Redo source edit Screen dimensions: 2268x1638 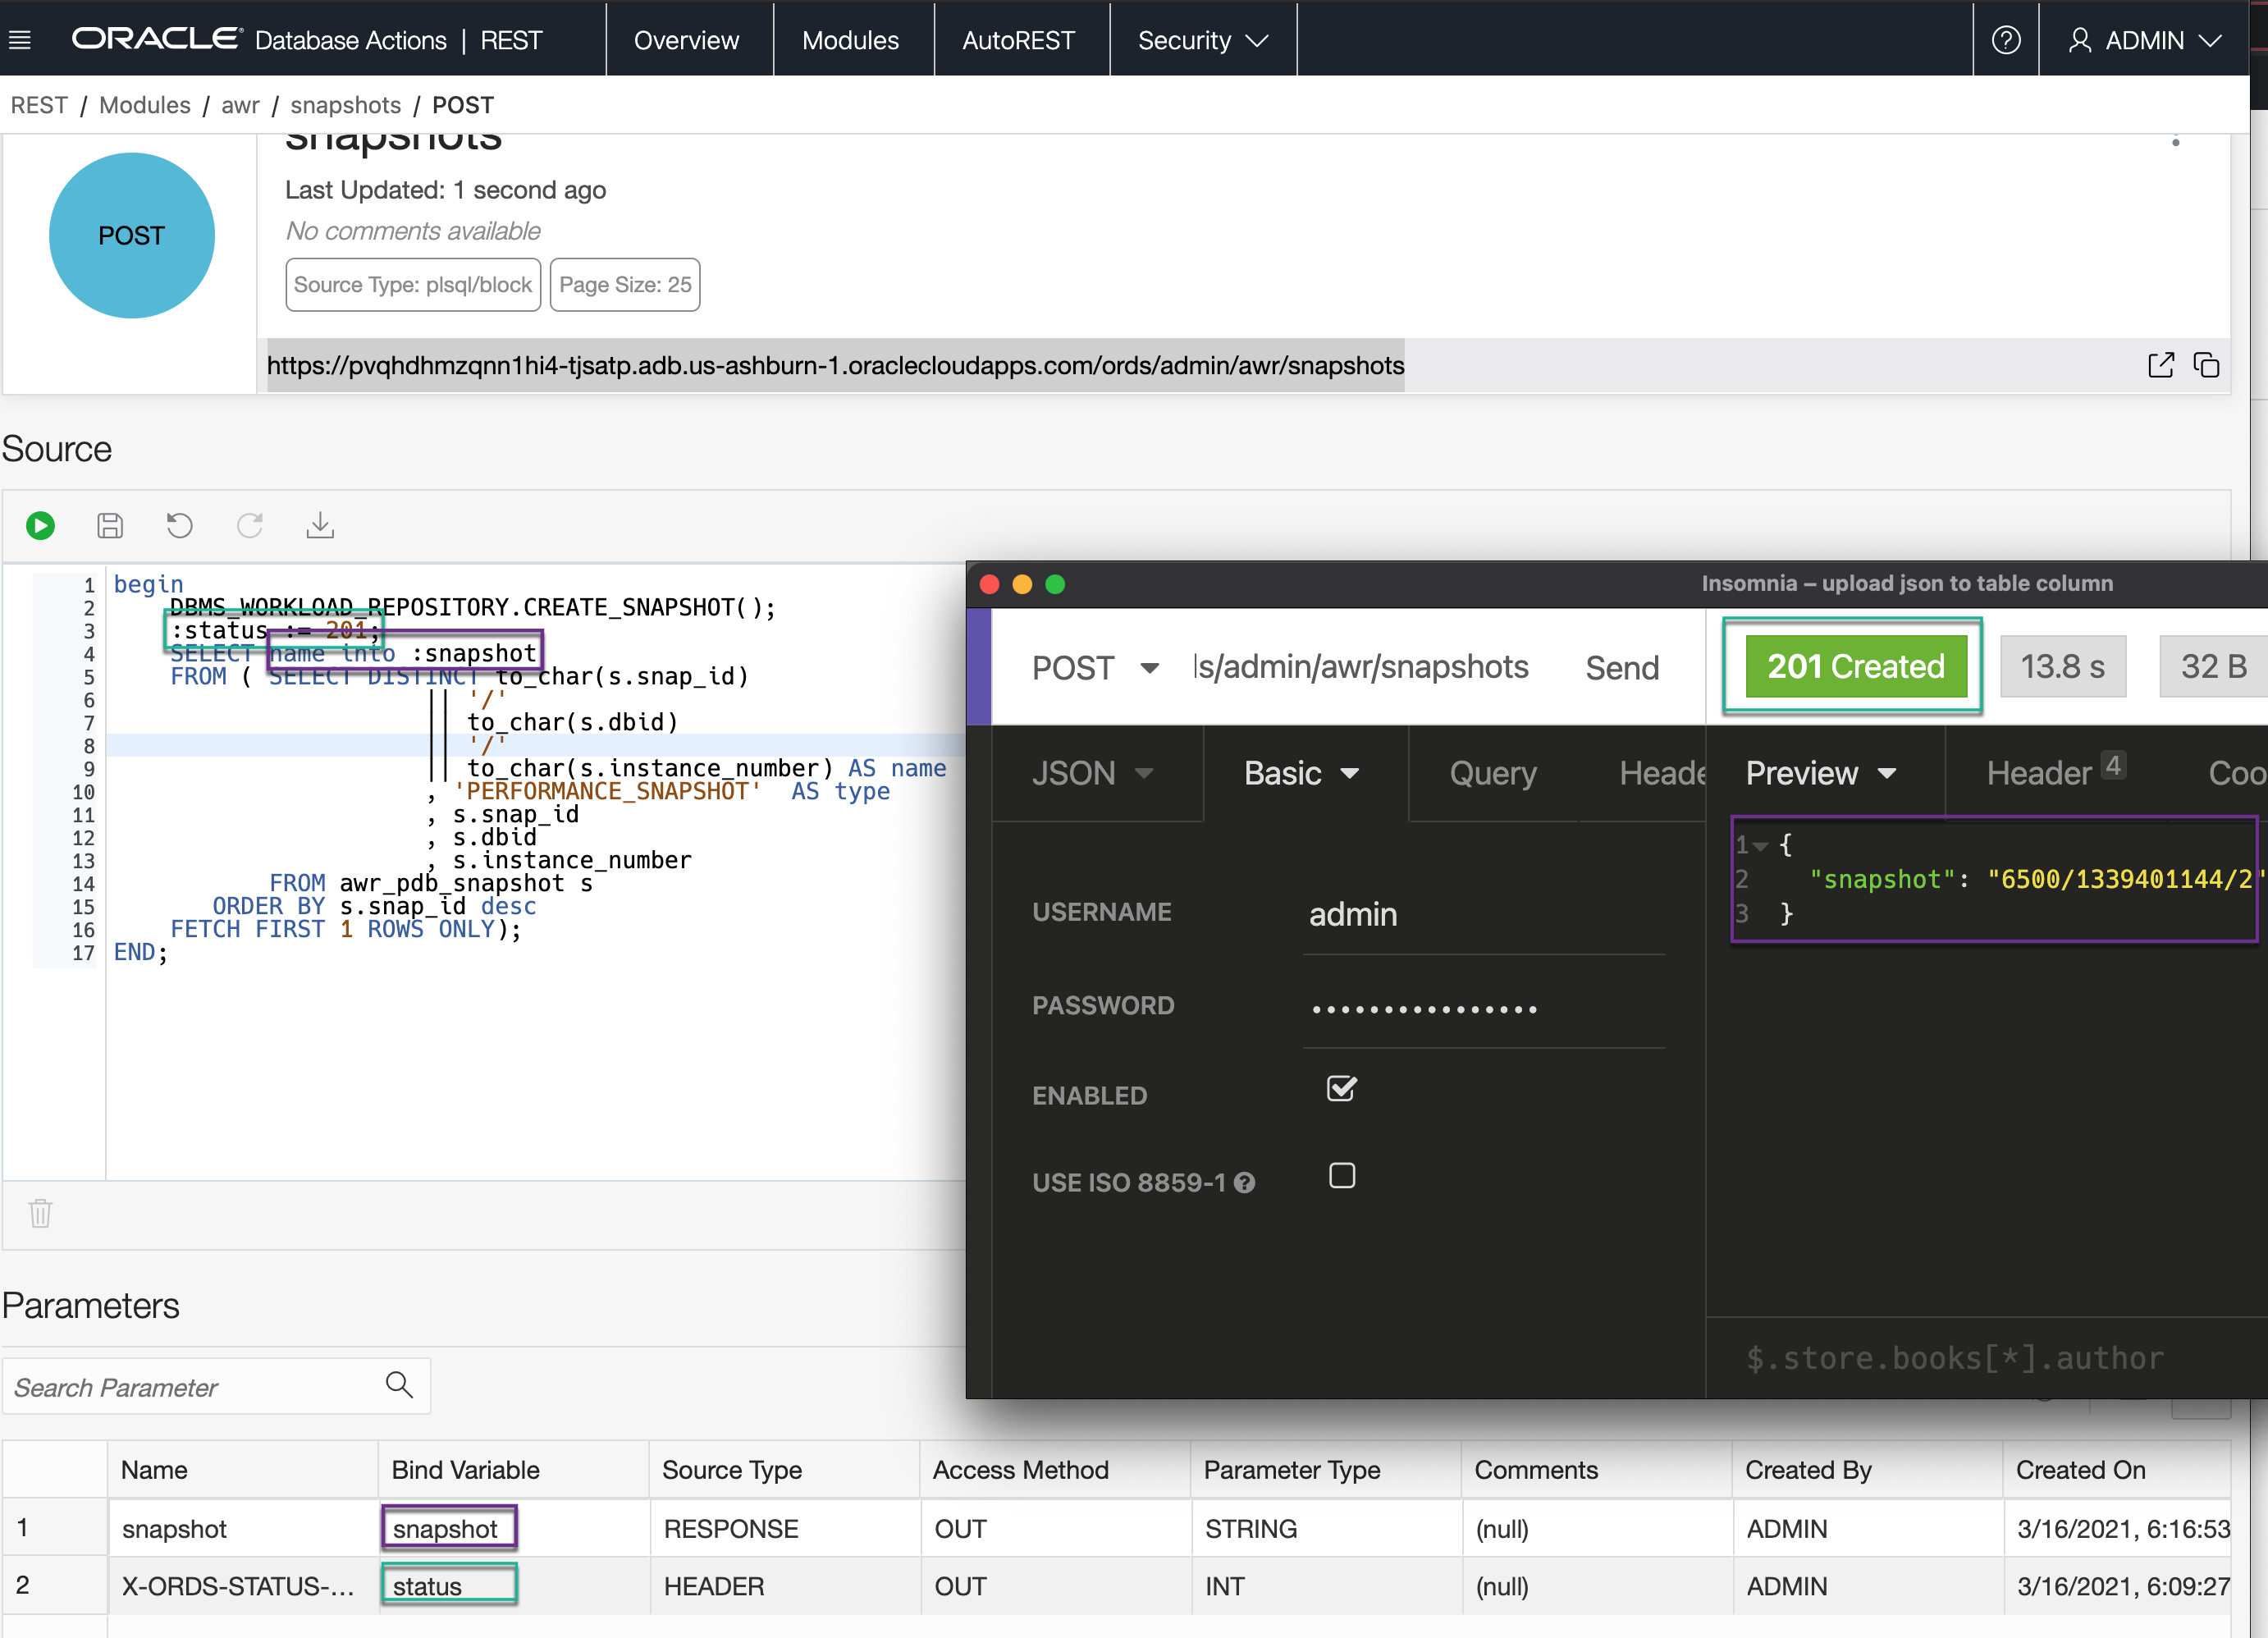coord(249,525)
